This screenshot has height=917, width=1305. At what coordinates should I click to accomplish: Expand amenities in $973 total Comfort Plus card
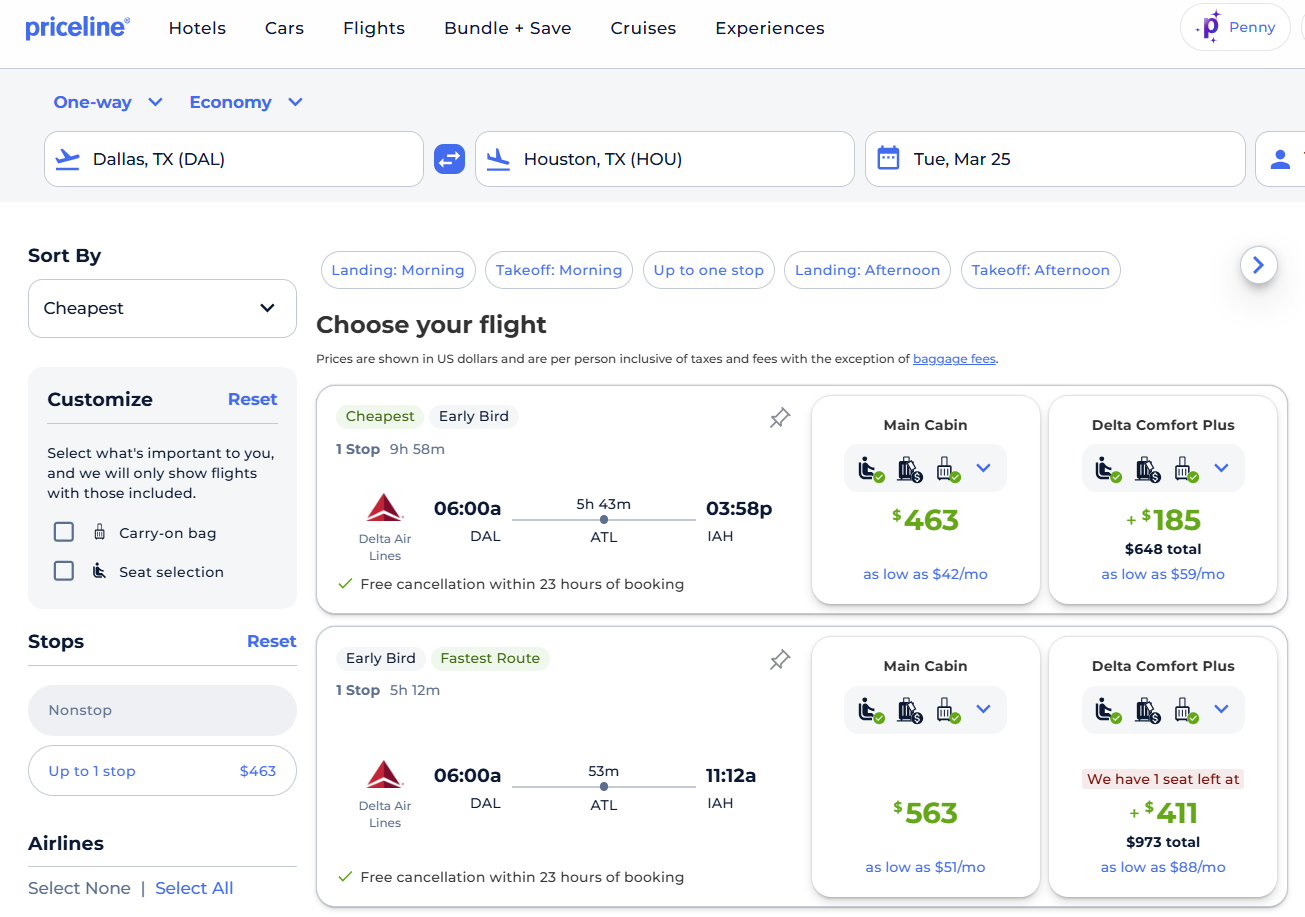(1221, 709)
